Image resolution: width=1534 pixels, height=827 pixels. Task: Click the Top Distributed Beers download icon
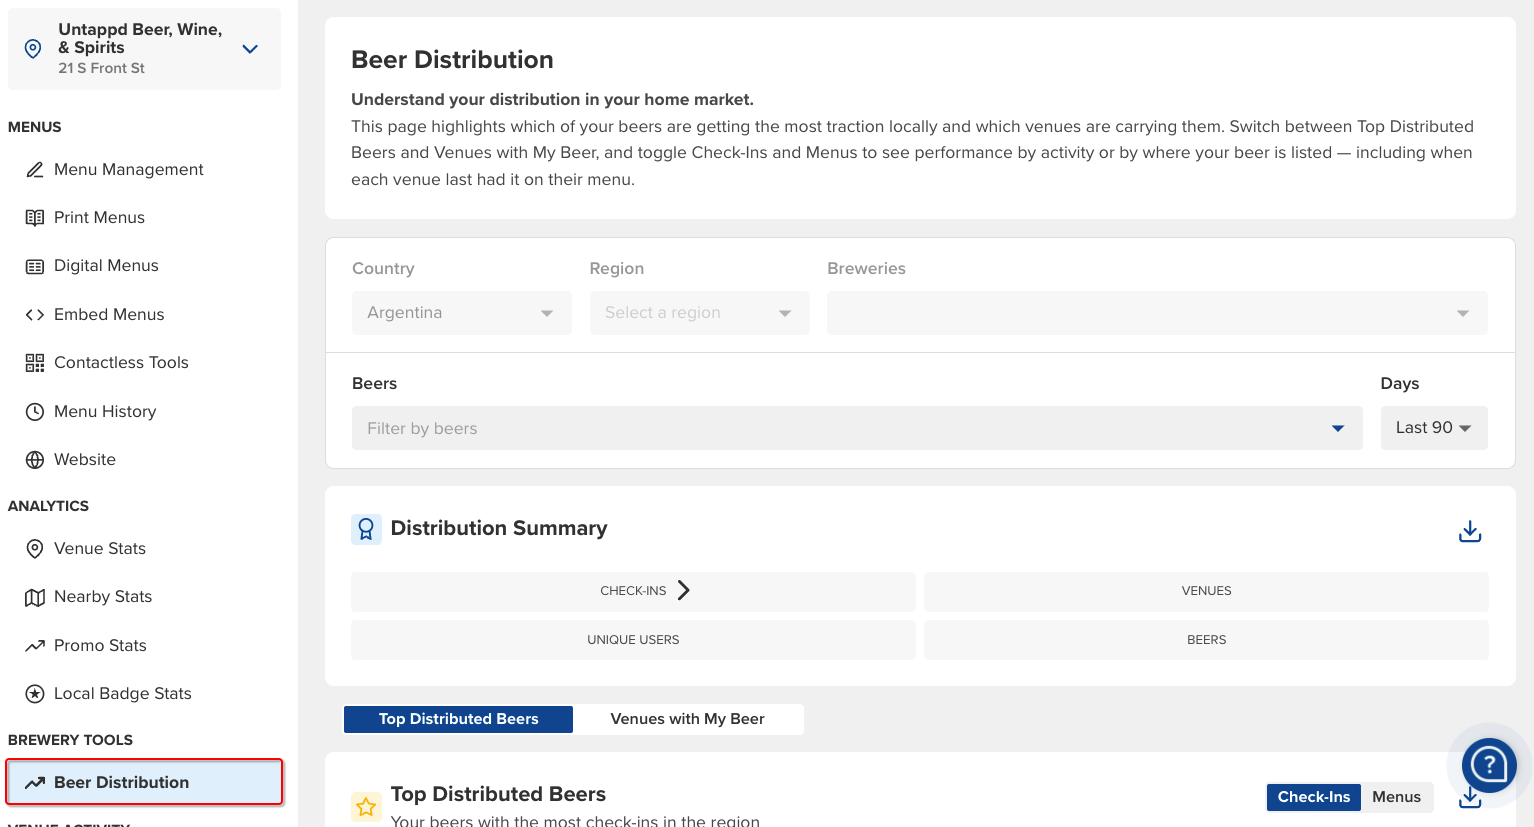(1469, 799)
